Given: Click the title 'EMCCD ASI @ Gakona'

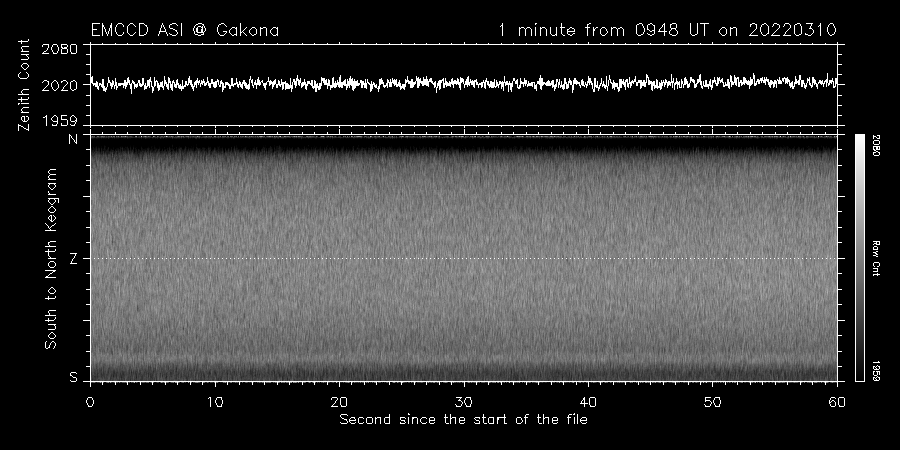Looking at the screenshot, I should pos(185,30).
